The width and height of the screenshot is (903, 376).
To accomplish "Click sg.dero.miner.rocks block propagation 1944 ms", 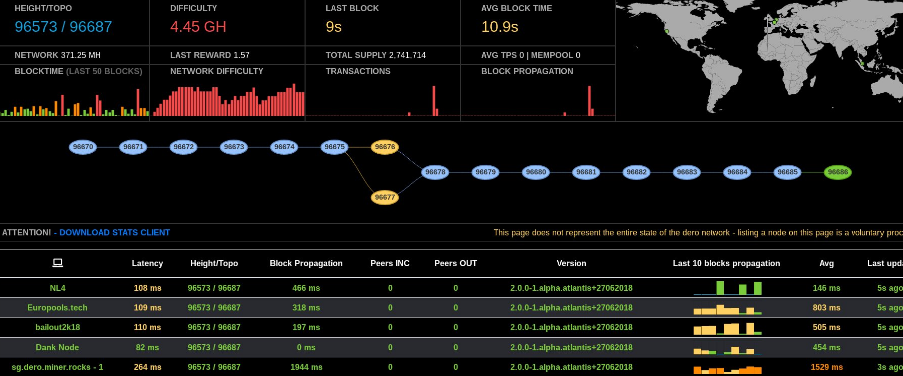I will click(x=306, y=367).
